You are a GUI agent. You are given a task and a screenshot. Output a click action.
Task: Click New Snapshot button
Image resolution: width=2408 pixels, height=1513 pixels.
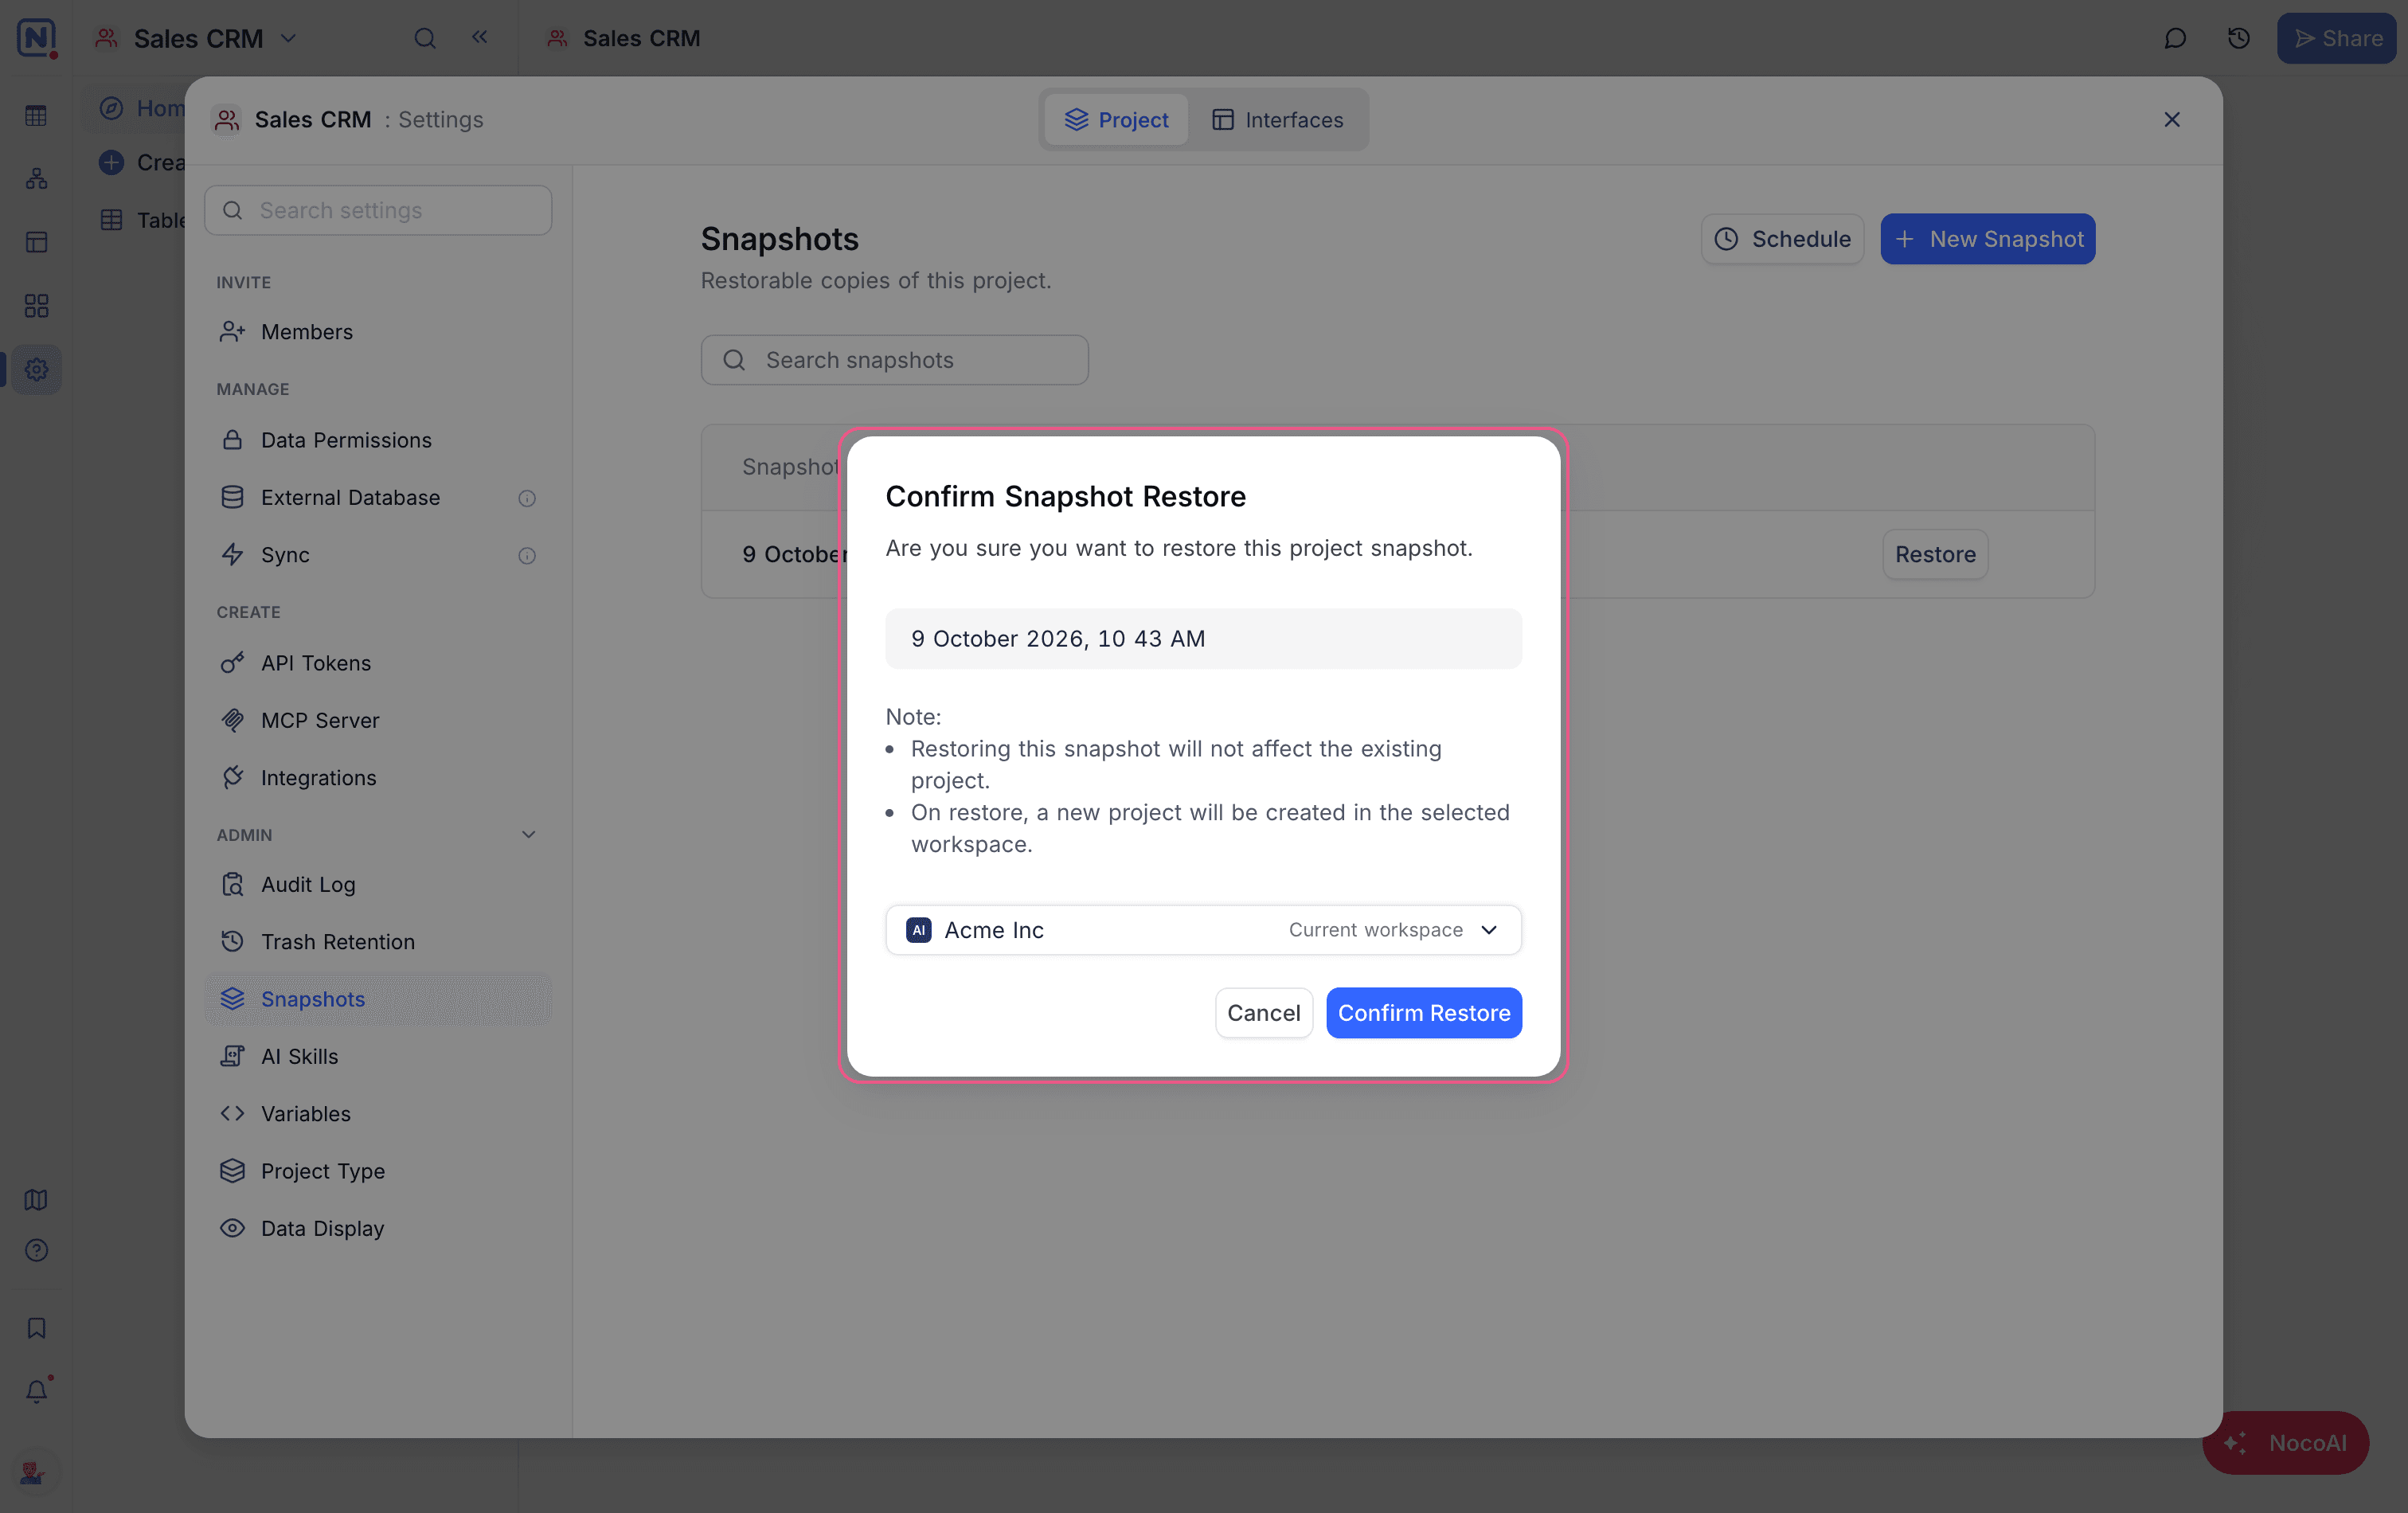coord(1987,238)
